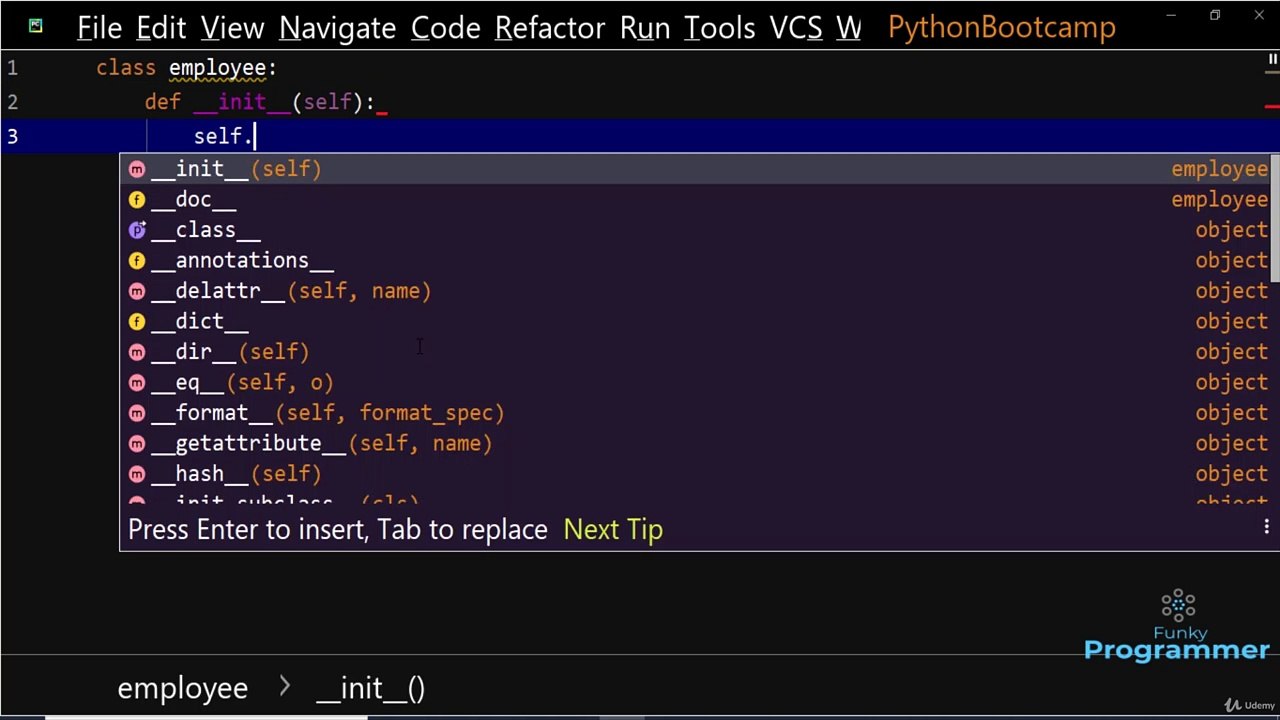Click the pause indicator above editor scrollbar

point(1272,61)
